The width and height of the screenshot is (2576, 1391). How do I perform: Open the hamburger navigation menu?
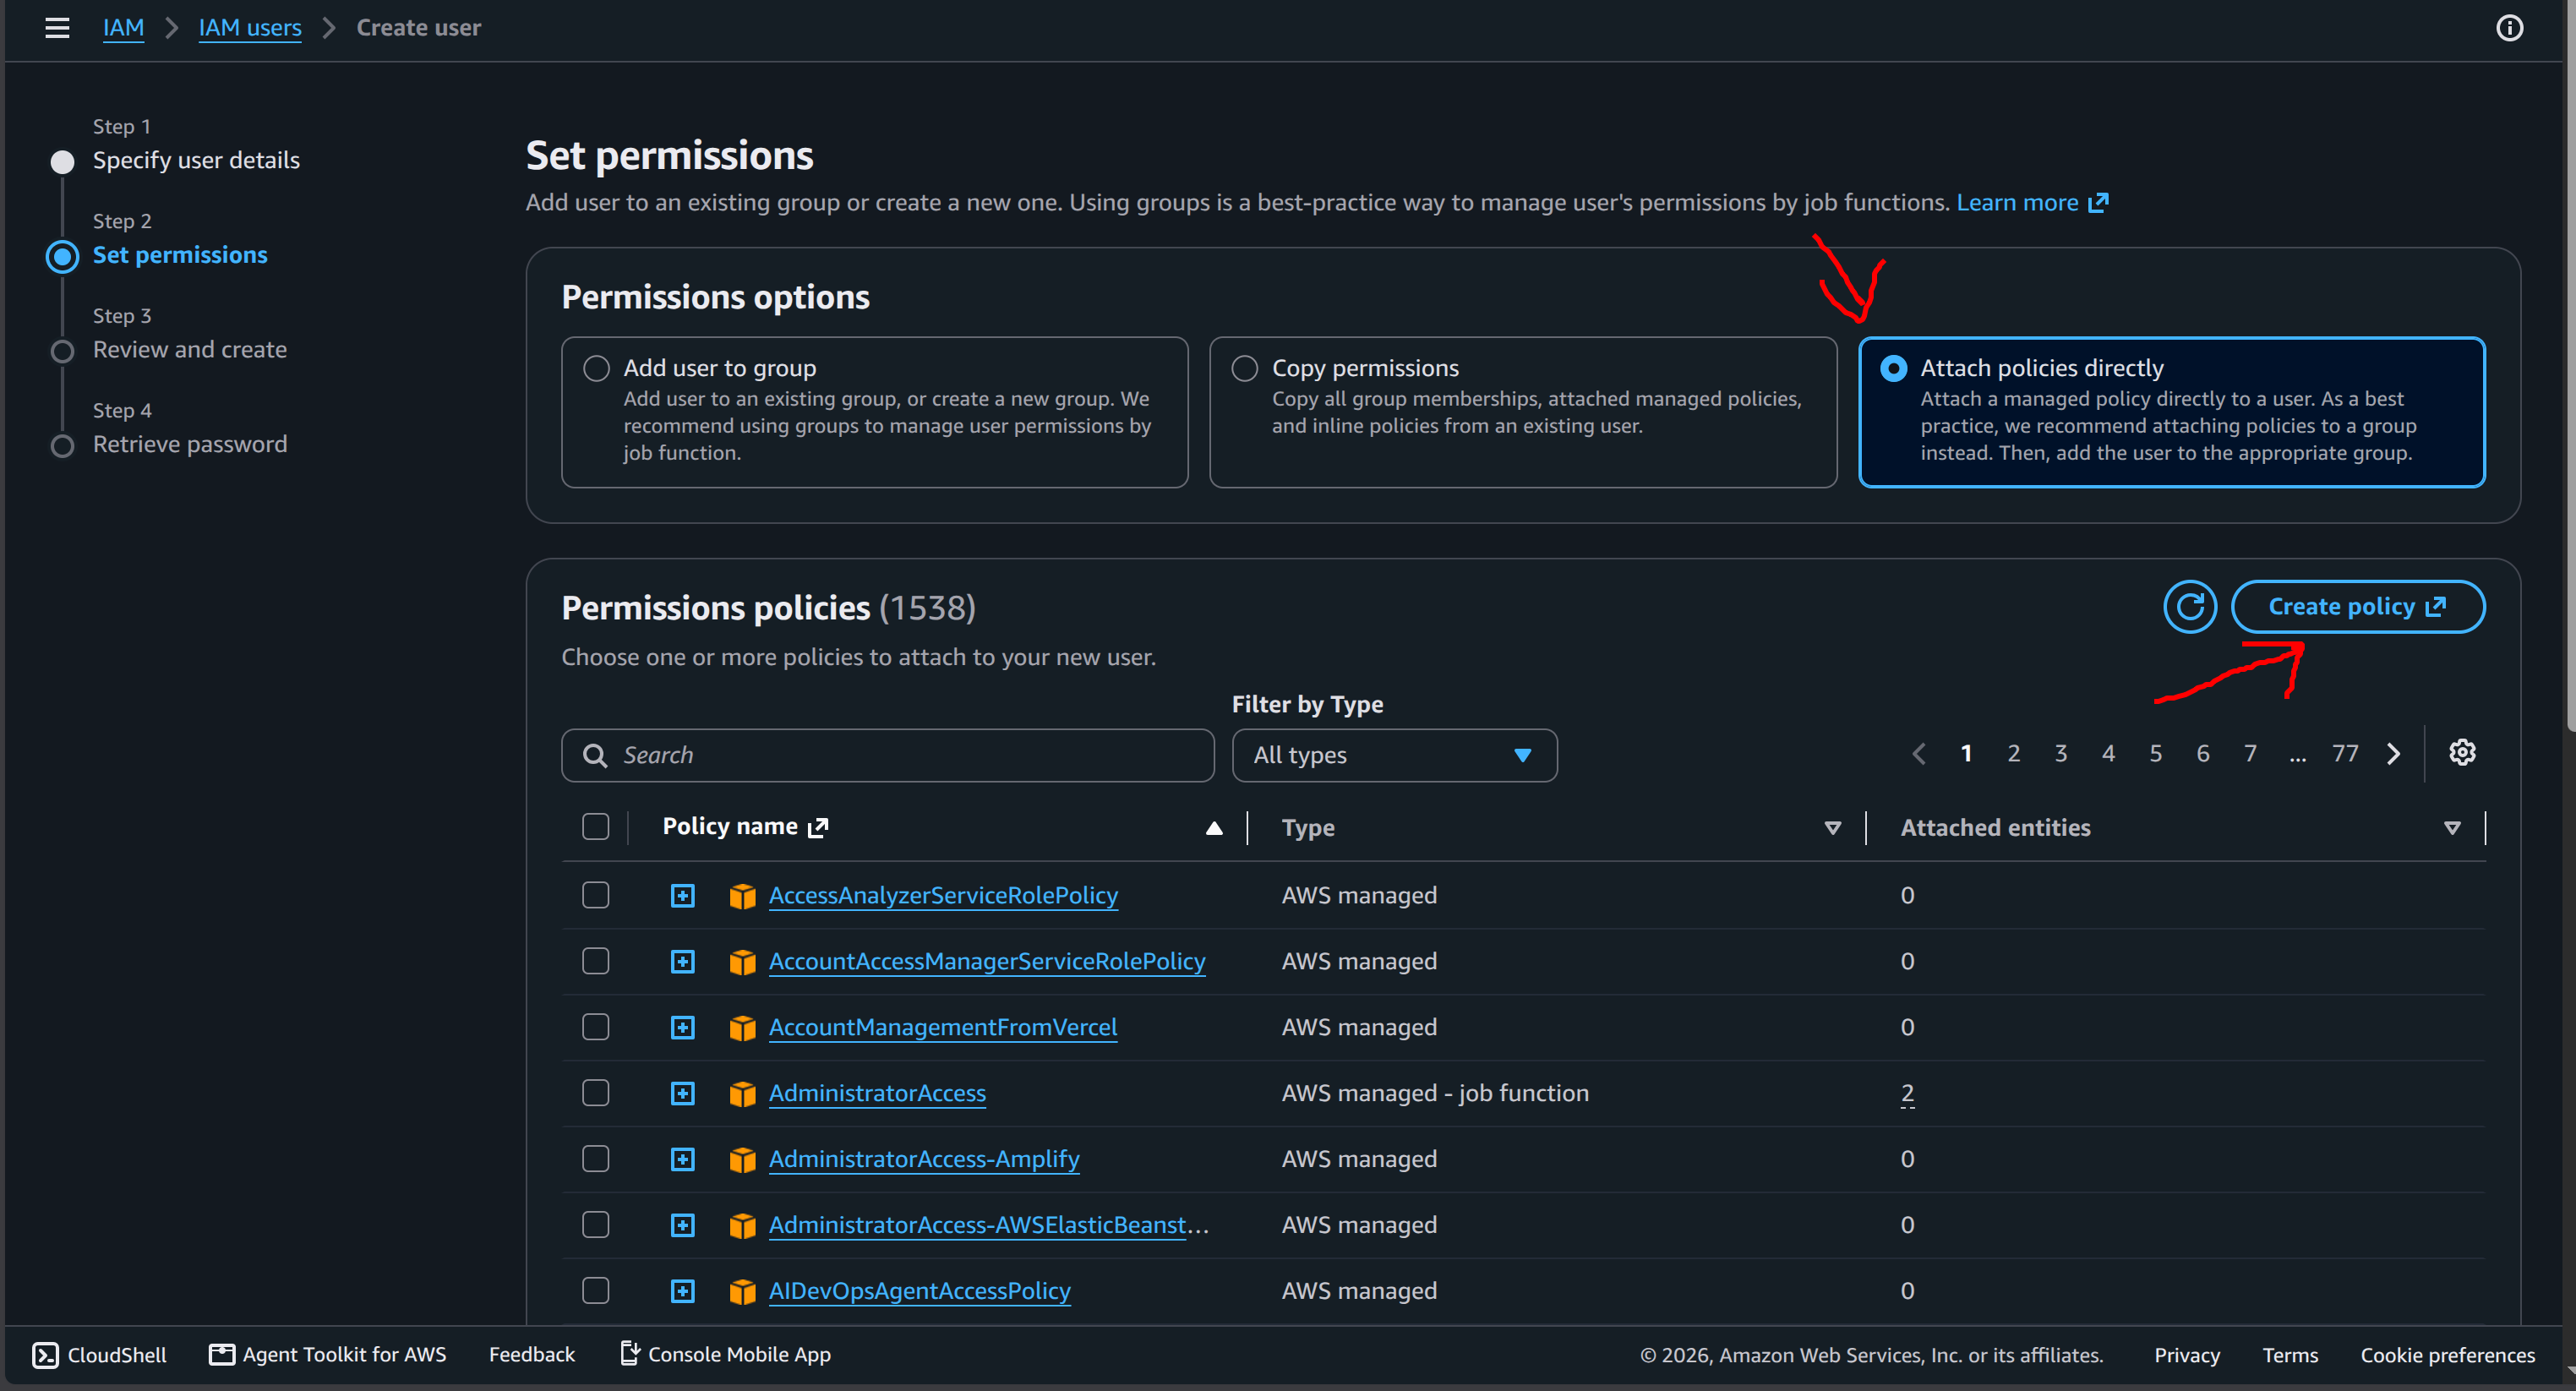point(57,28)
